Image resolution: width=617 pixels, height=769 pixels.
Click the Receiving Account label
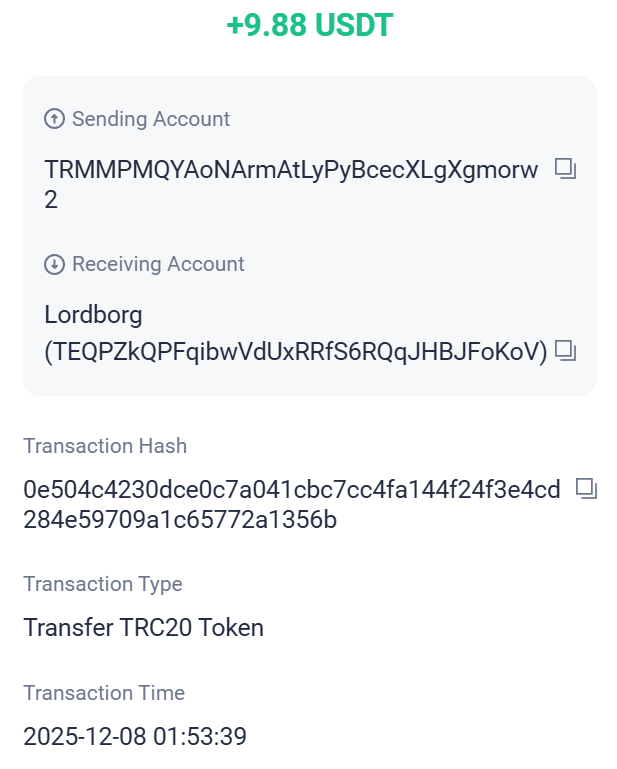158,264
